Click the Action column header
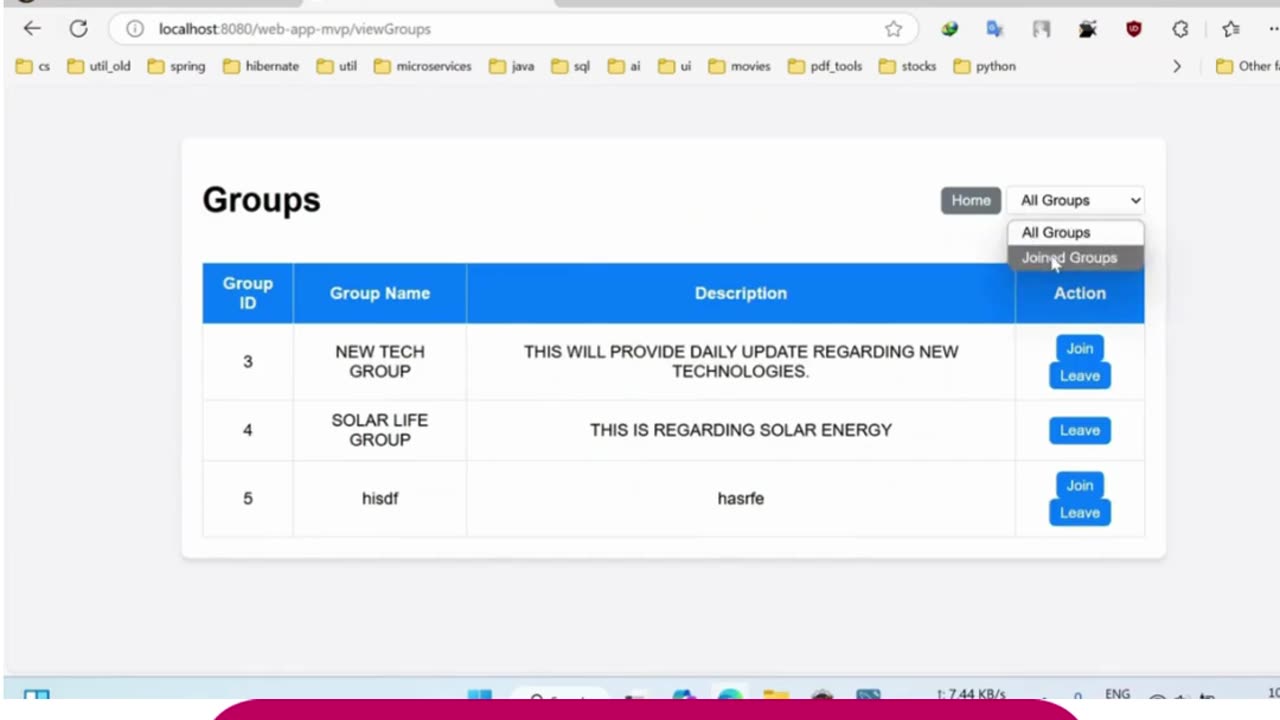This screenshot has width=1280, height=720. pos(1080,293)
